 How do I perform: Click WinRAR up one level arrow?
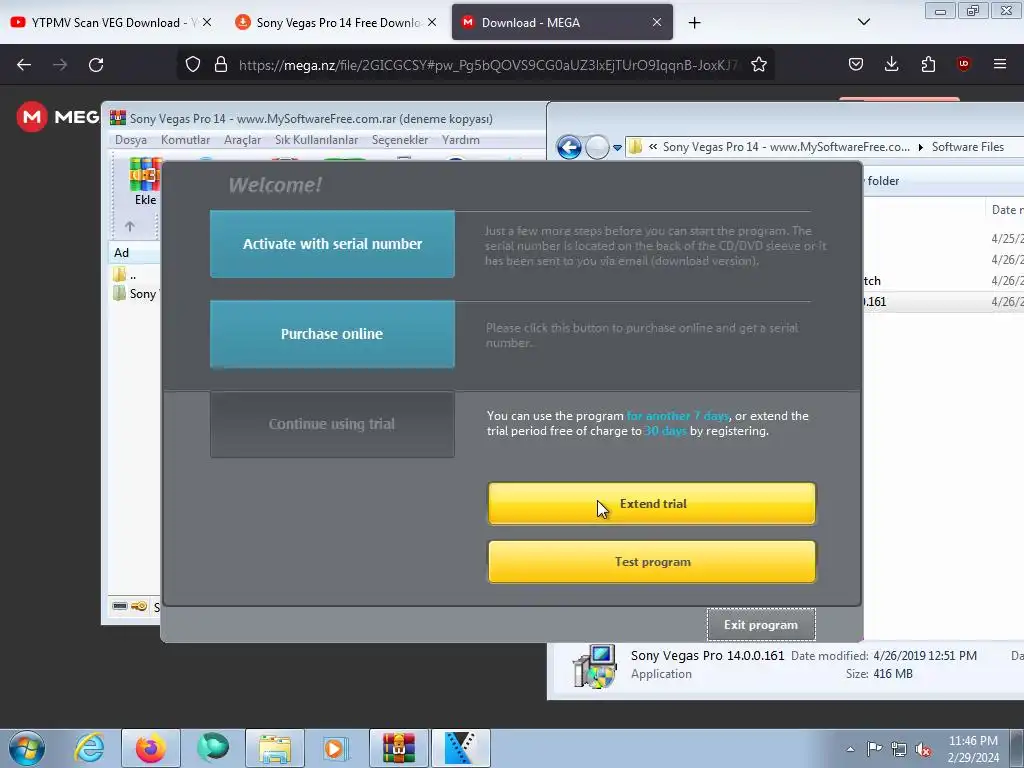click(x=129, y=226)
